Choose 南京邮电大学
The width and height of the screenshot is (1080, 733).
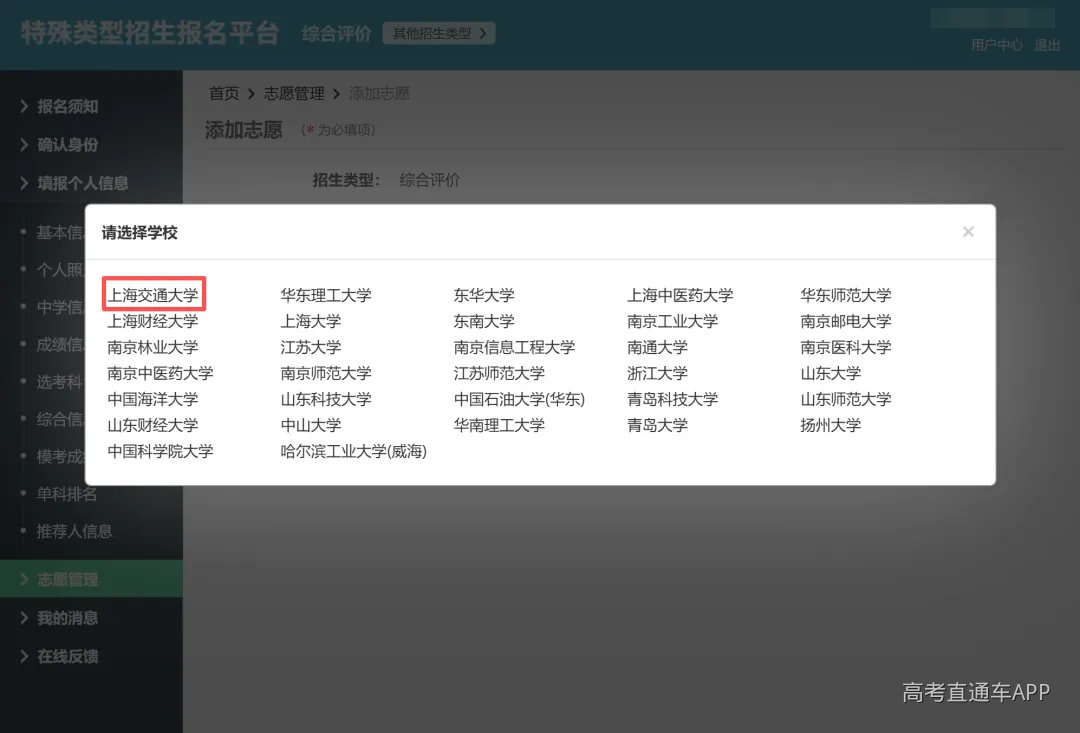tap(846, 321)
